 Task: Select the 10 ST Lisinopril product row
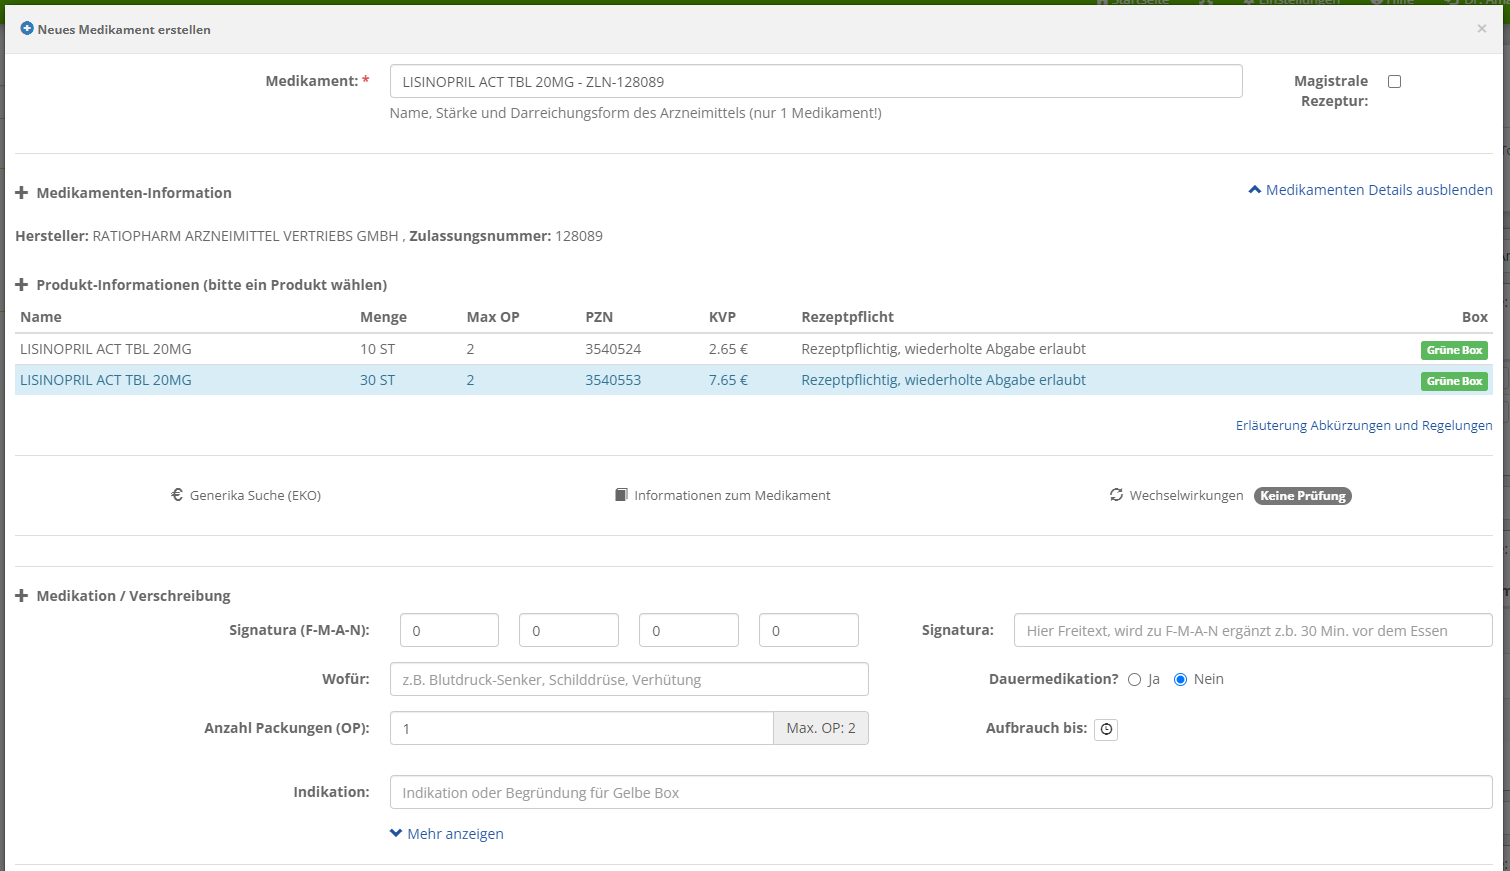(x=754, y=349)
